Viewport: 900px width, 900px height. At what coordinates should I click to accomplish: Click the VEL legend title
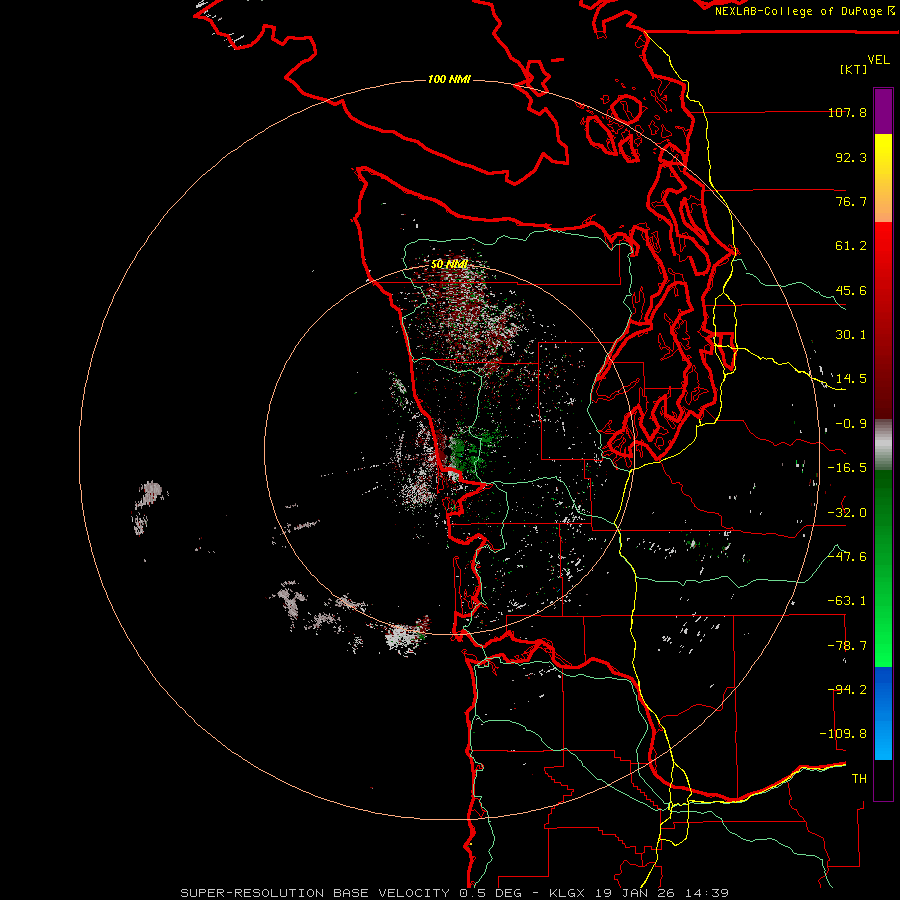click(878, 60)
